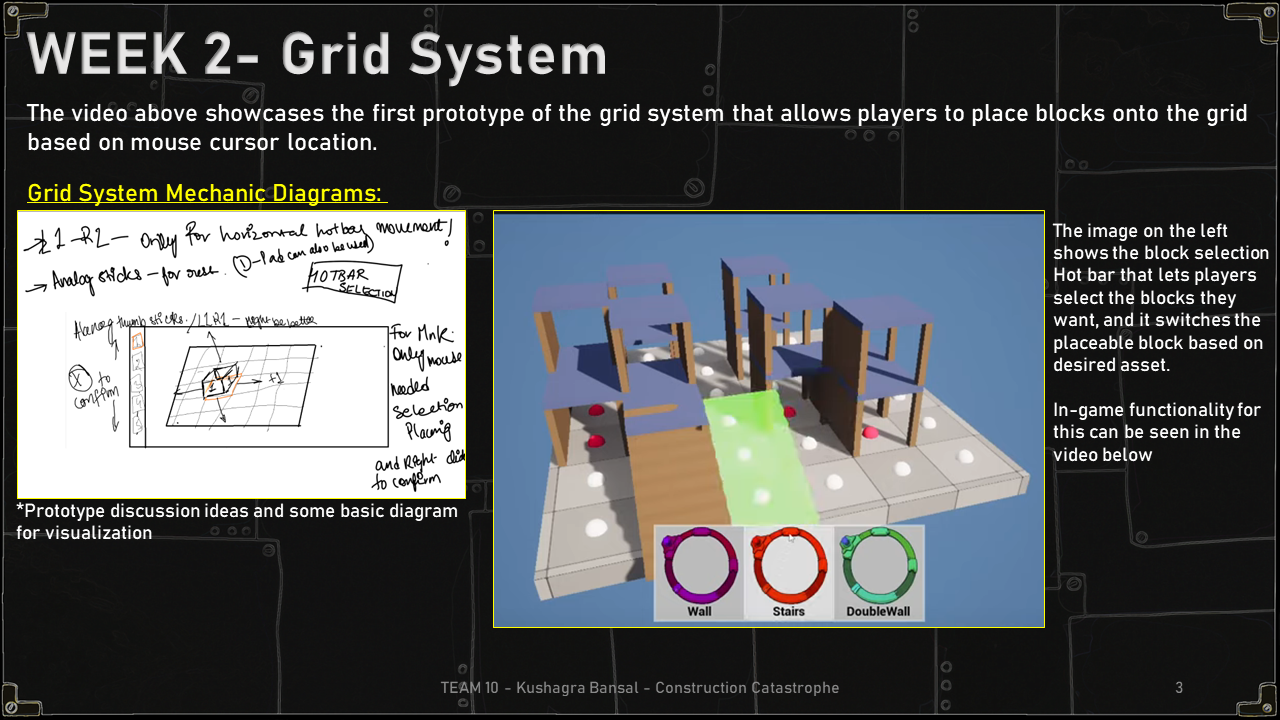Select the prototype discussion ideas caption
The width and height of the screenshot is (1280, 720).
pyautogui.click(x=237, y=522)
